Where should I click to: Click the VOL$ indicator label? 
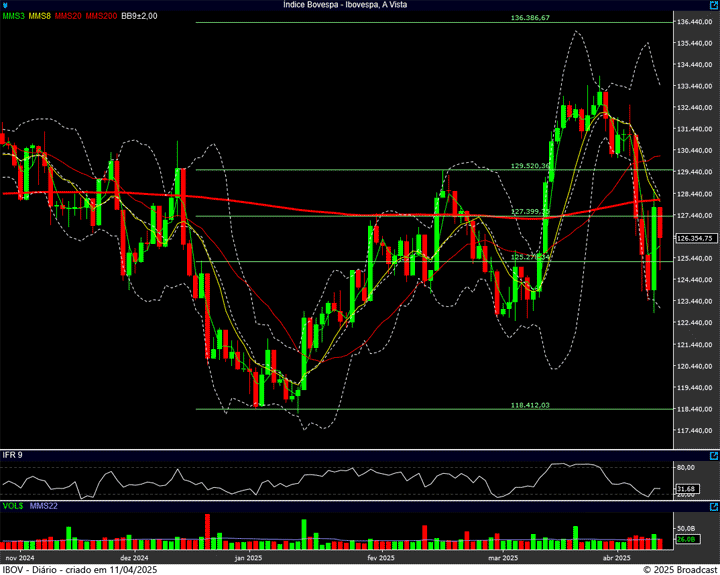pos(13,507)
